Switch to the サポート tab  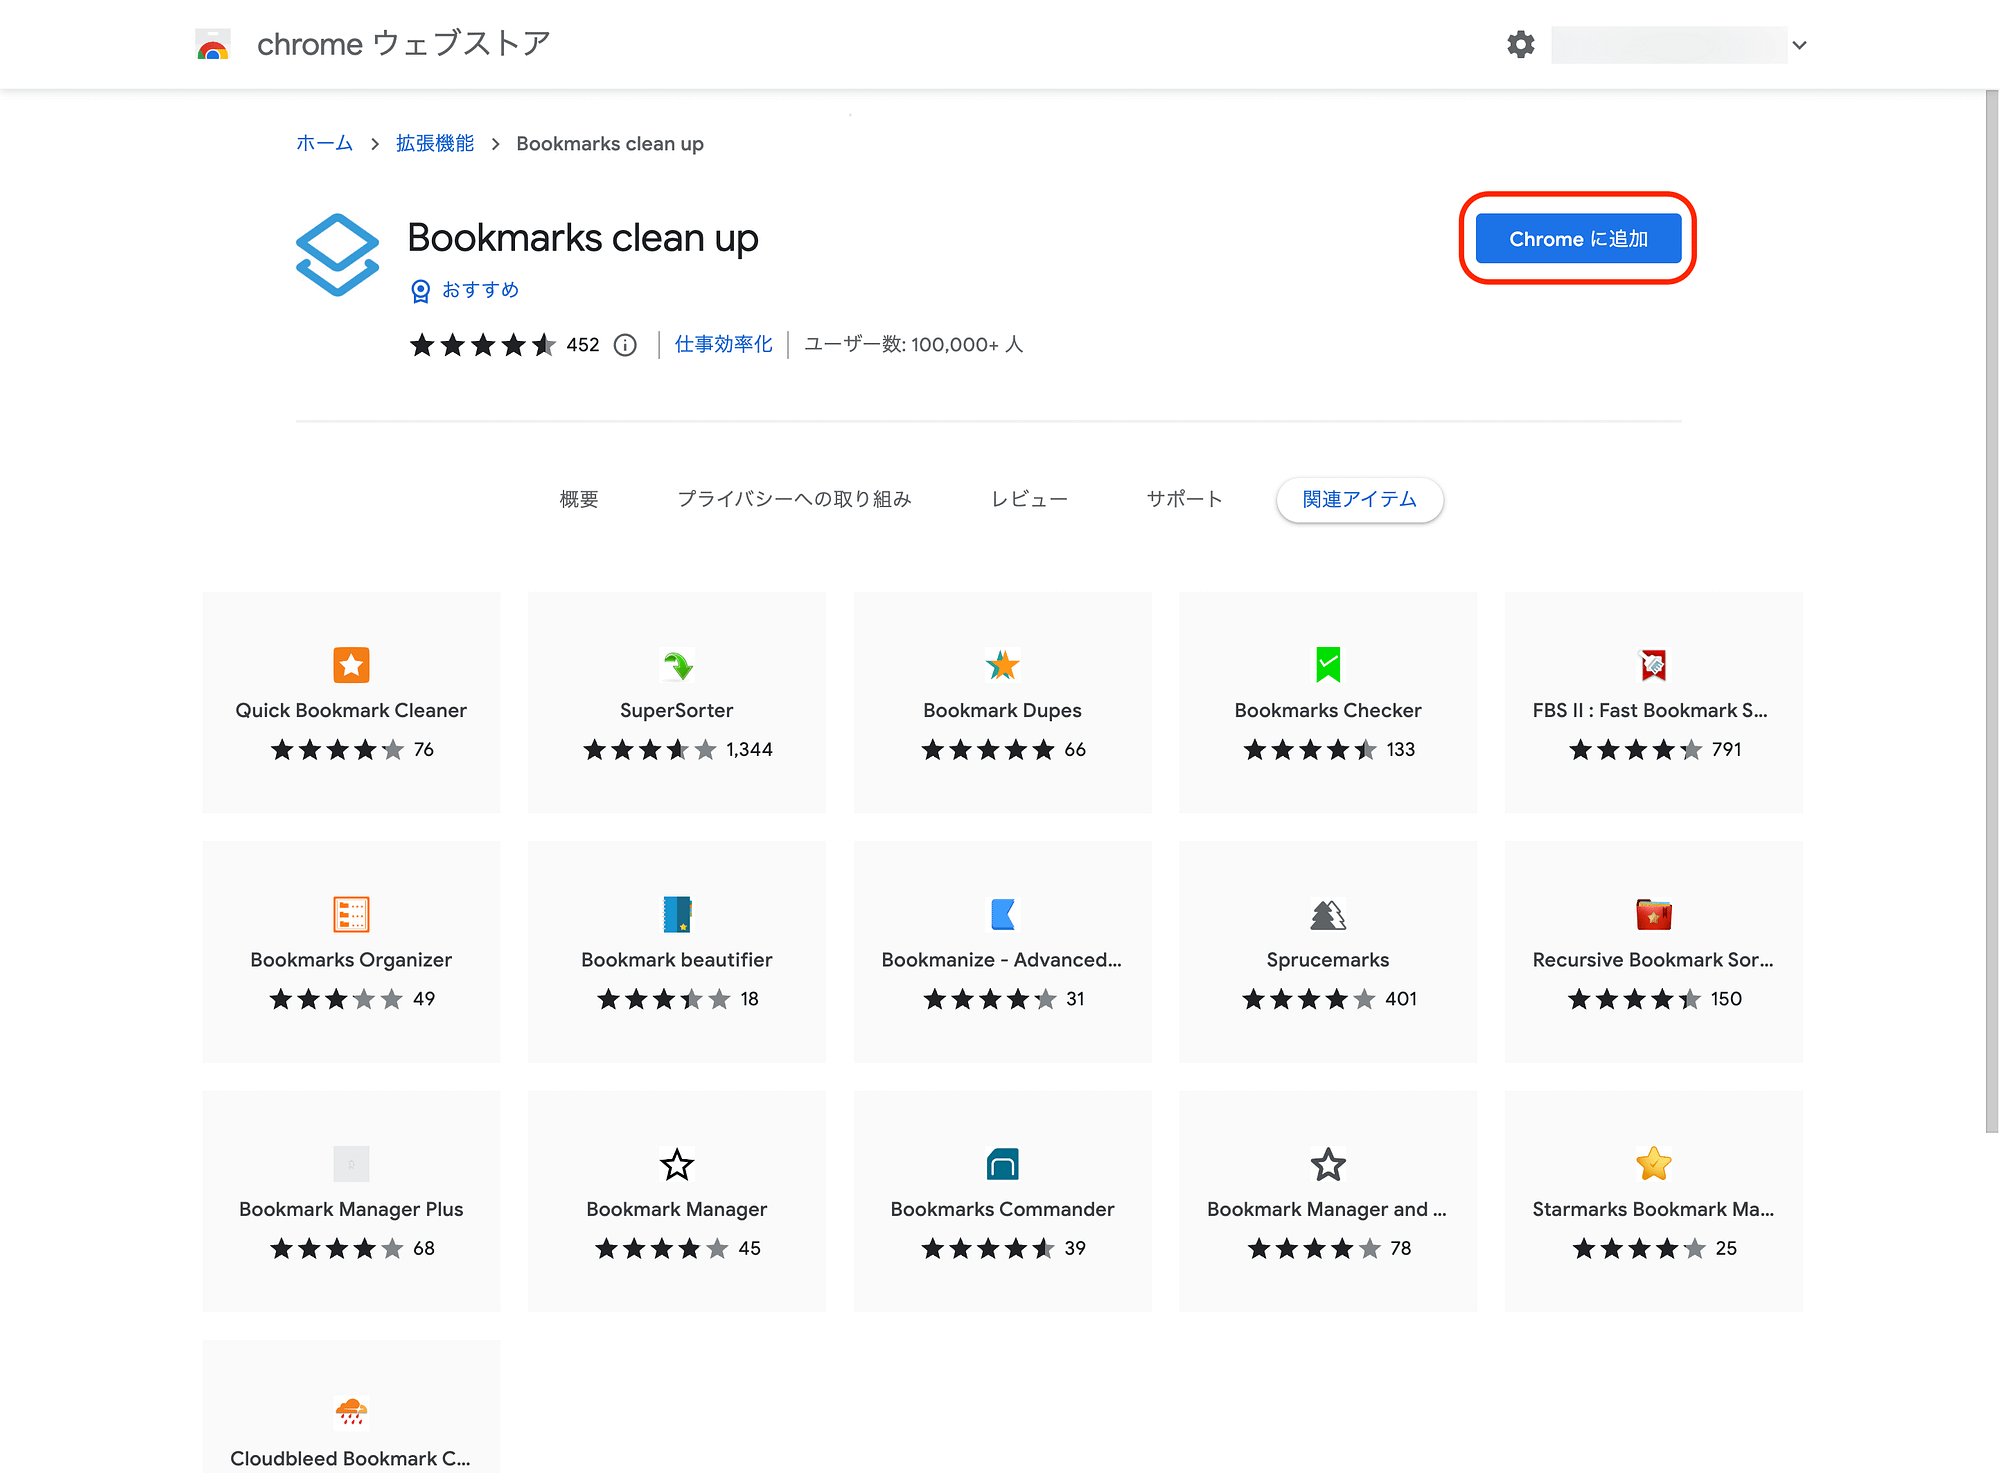[1184, 499]
